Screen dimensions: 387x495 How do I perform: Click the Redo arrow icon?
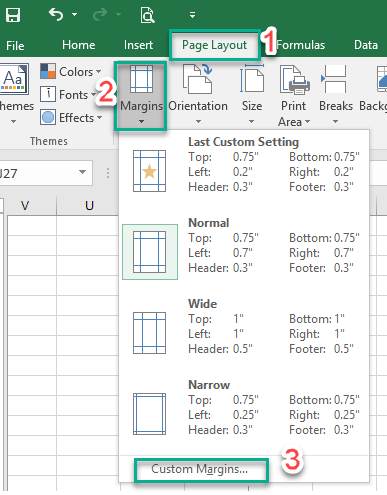coord(100,15)
